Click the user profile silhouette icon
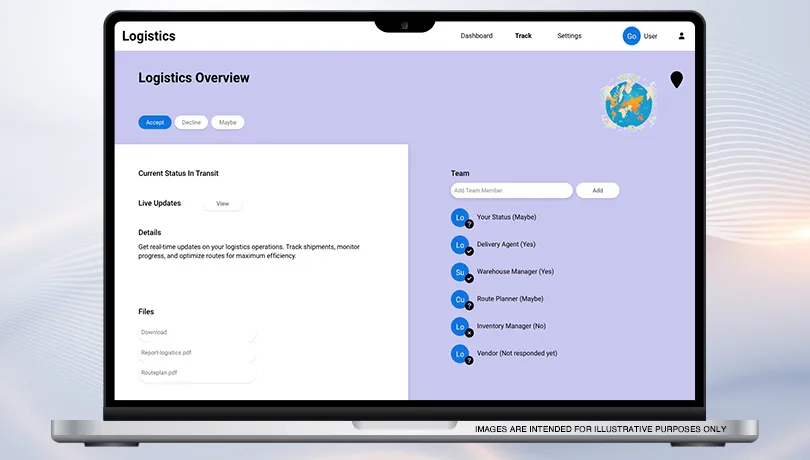This screenshot has width=810, height=460. (682, 36)
